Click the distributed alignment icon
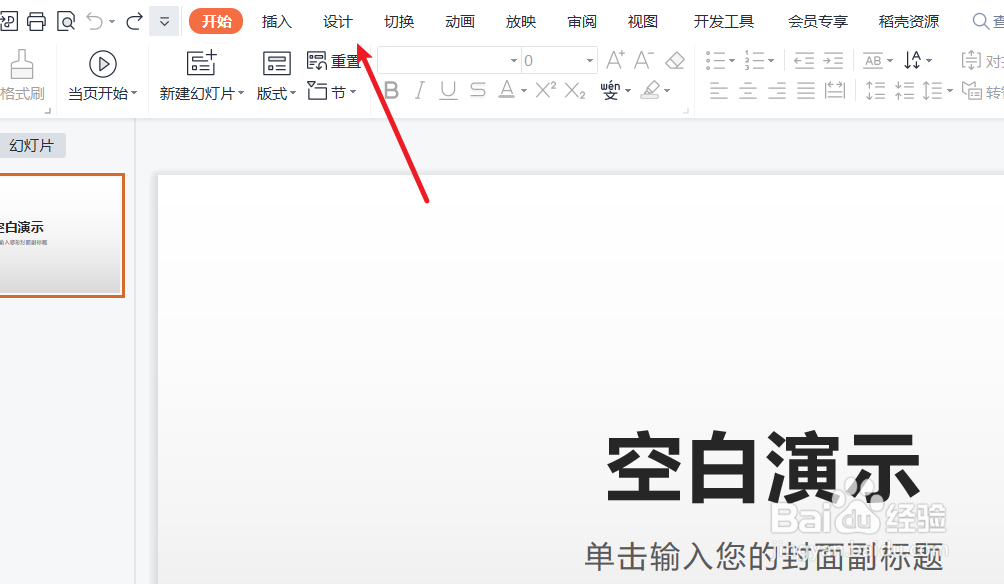The height and width of the screenshot is (584, 1004). (835, 90)
